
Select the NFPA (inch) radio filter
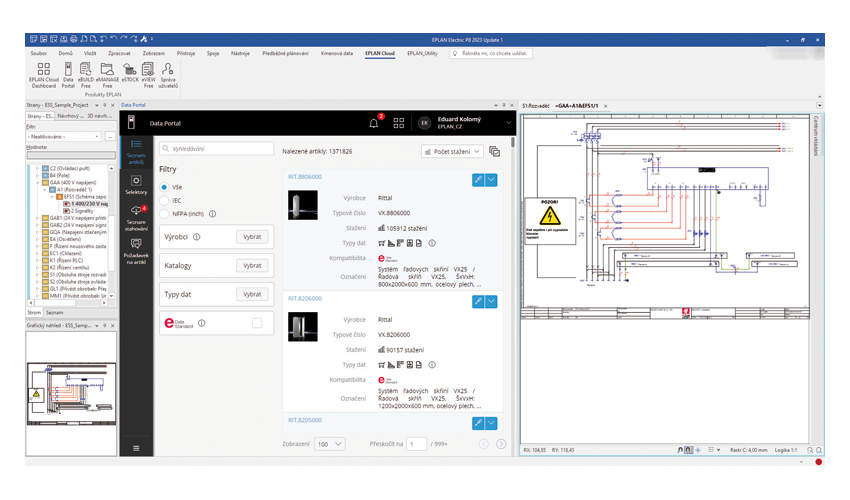click(164, 214)
